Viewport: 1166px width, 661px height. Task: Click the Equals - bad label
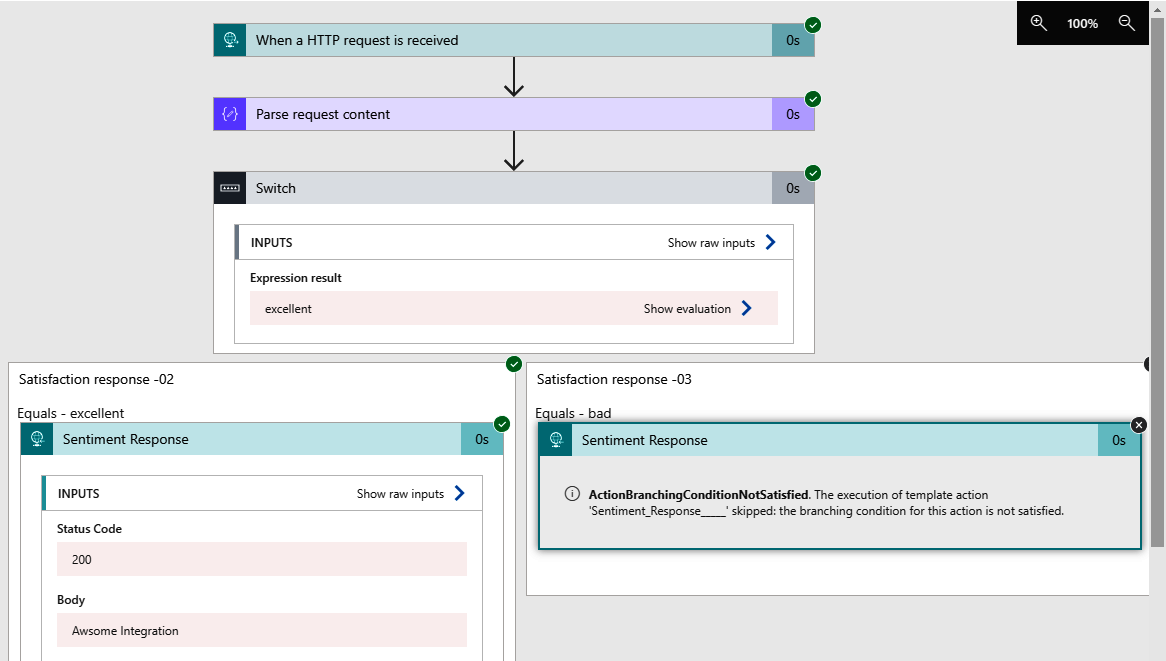[573, 413]
